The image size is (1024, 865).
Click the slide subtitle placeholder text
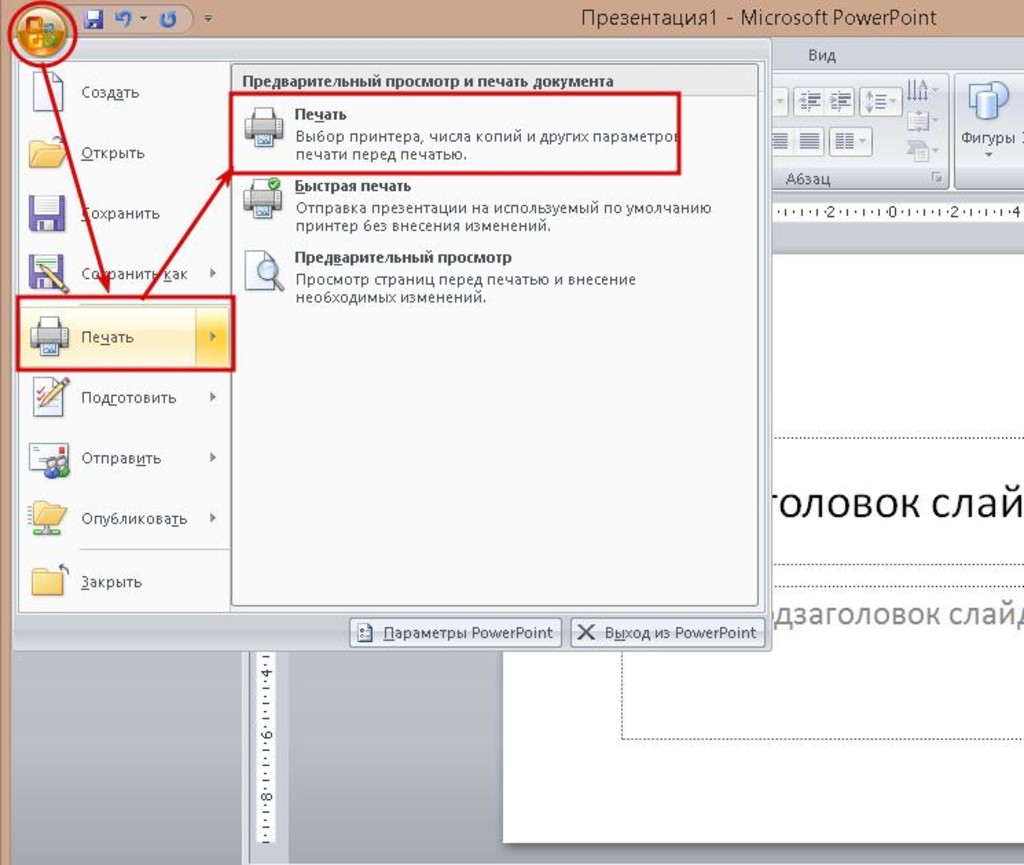click(897, 615)
